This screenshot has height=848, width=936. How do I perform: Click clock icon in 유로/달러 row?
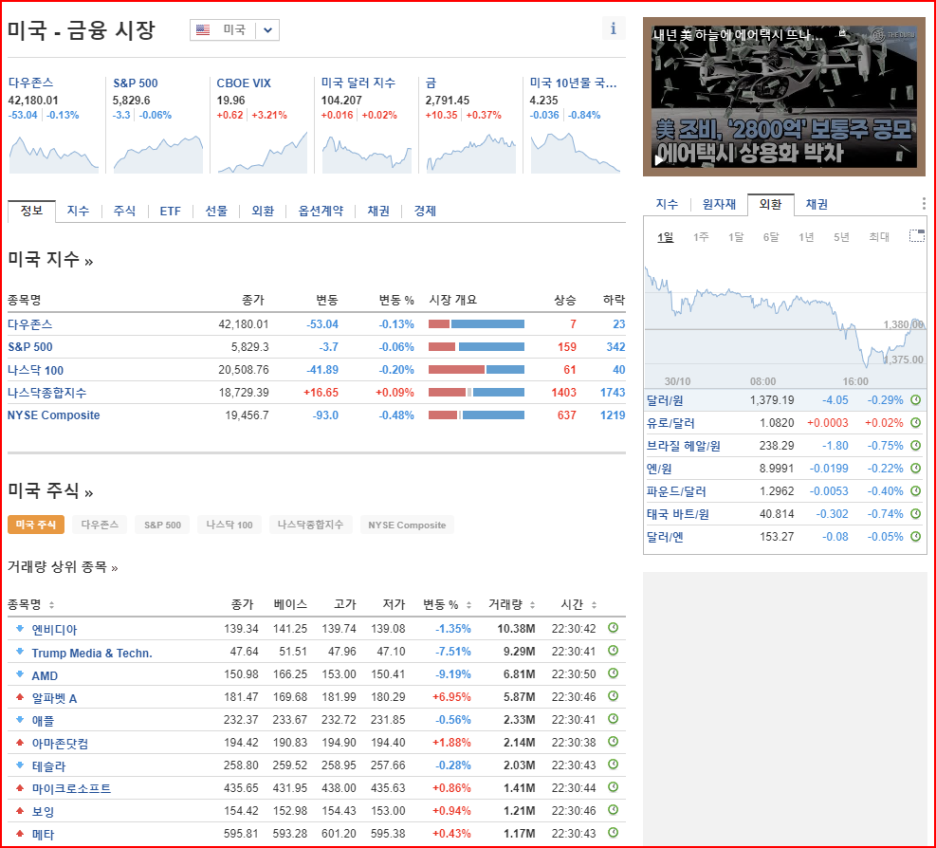click(x=916, y=423)
